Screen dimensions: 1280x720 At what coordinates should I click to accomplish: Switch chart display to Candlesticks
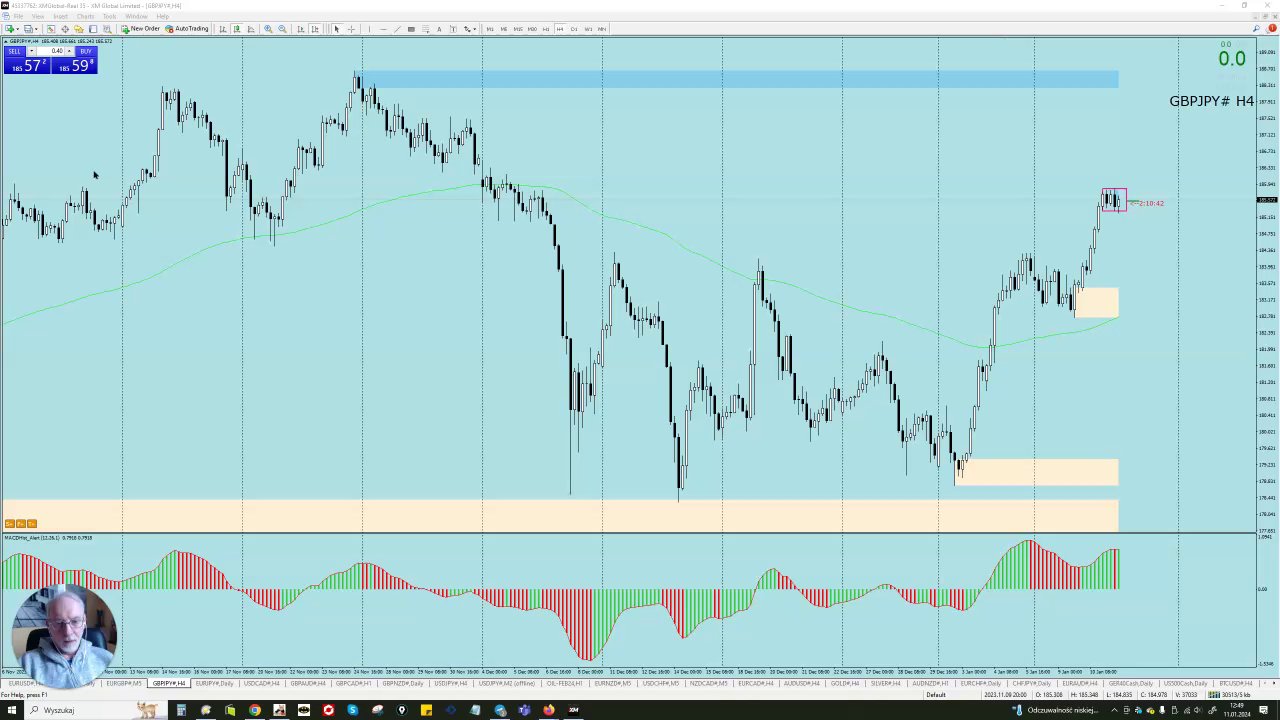tap(236, 29)
